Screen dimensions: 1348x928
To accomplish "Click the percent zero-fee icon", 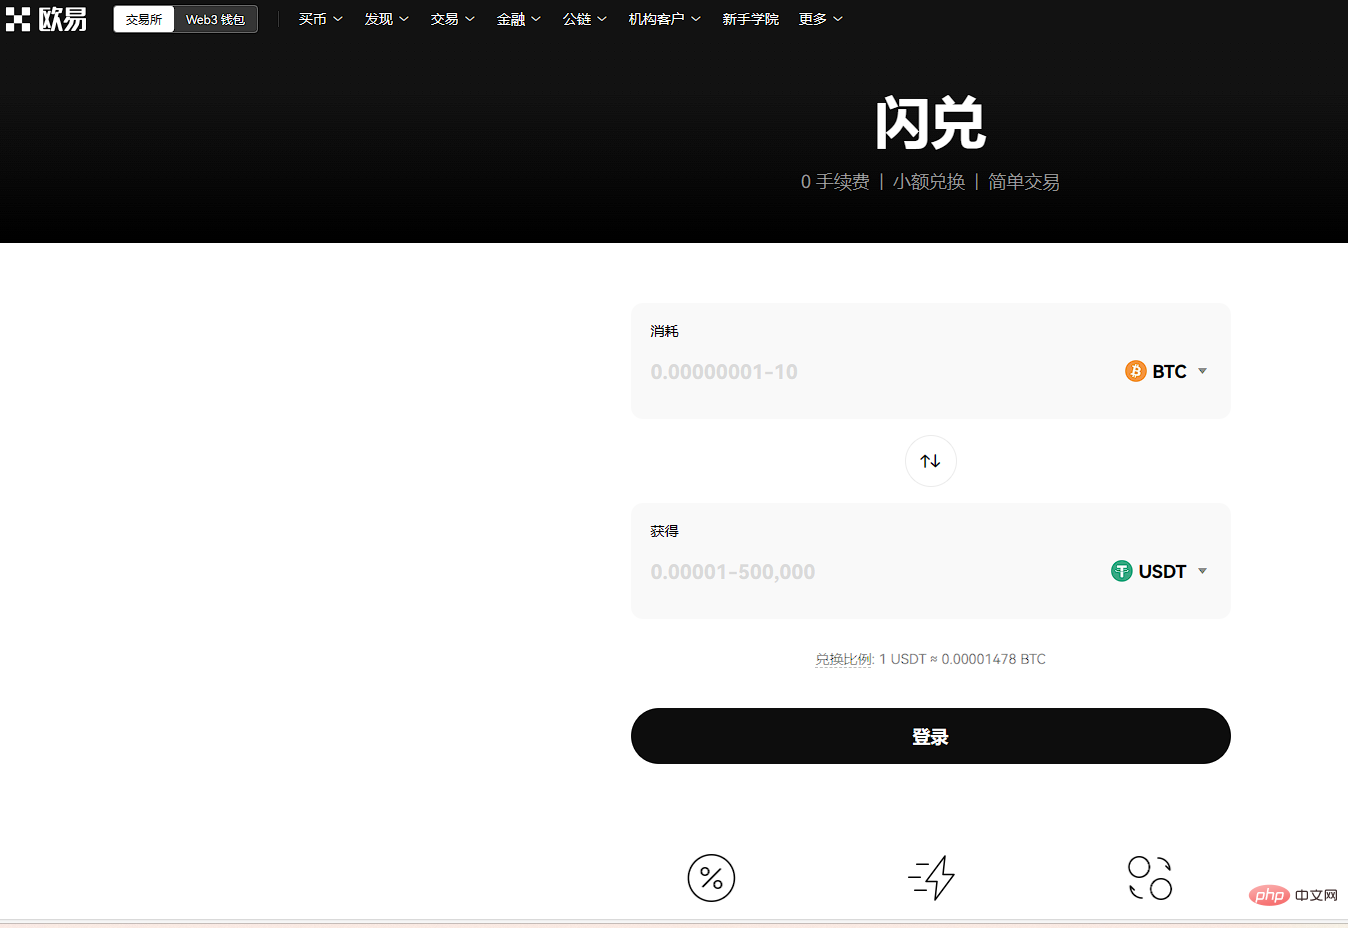I will [711, 878].
